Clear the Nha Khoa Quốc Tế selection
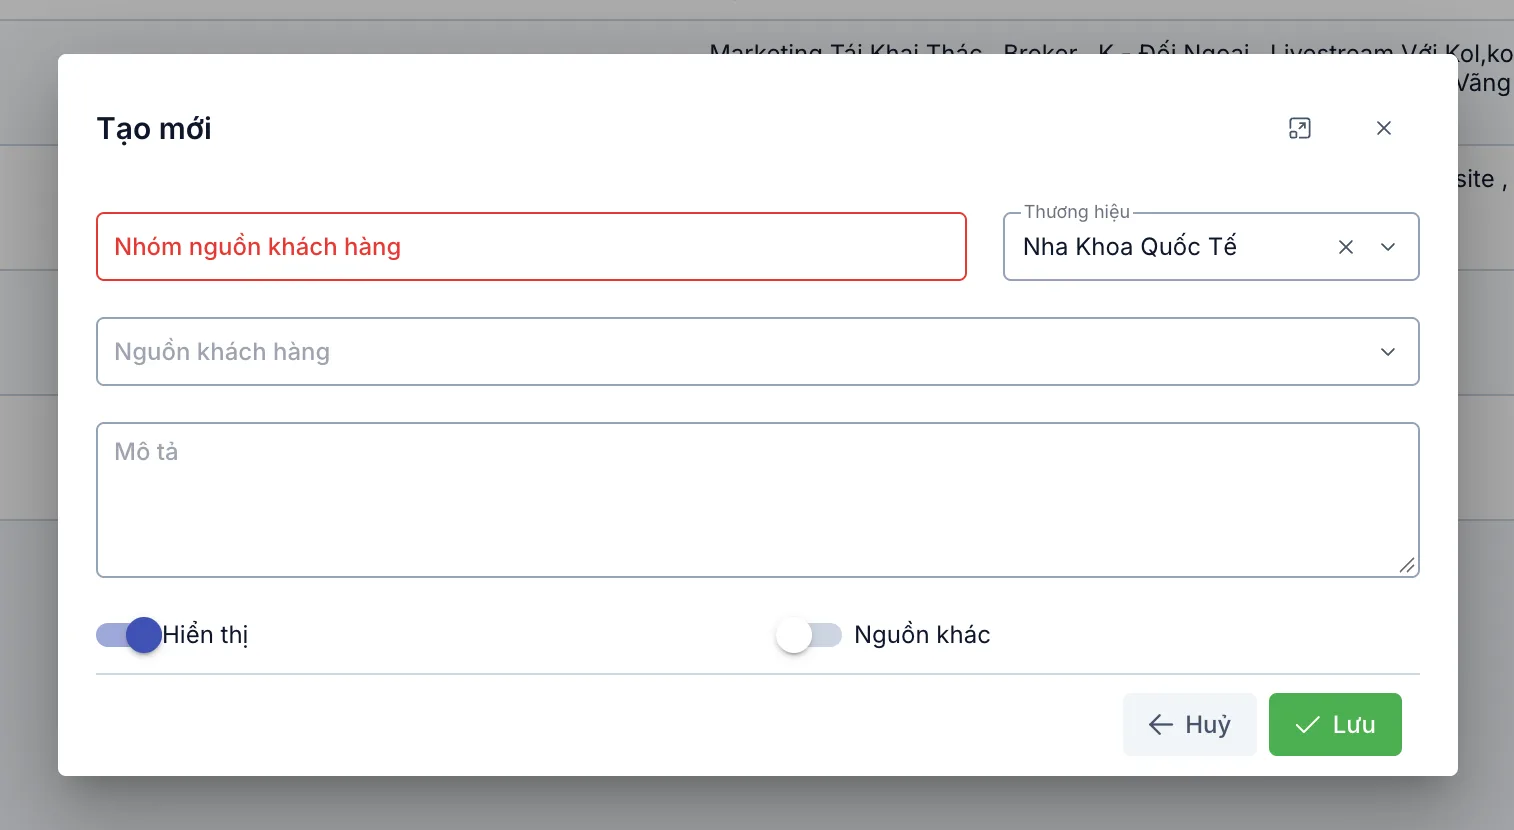 coord(1346,247)
